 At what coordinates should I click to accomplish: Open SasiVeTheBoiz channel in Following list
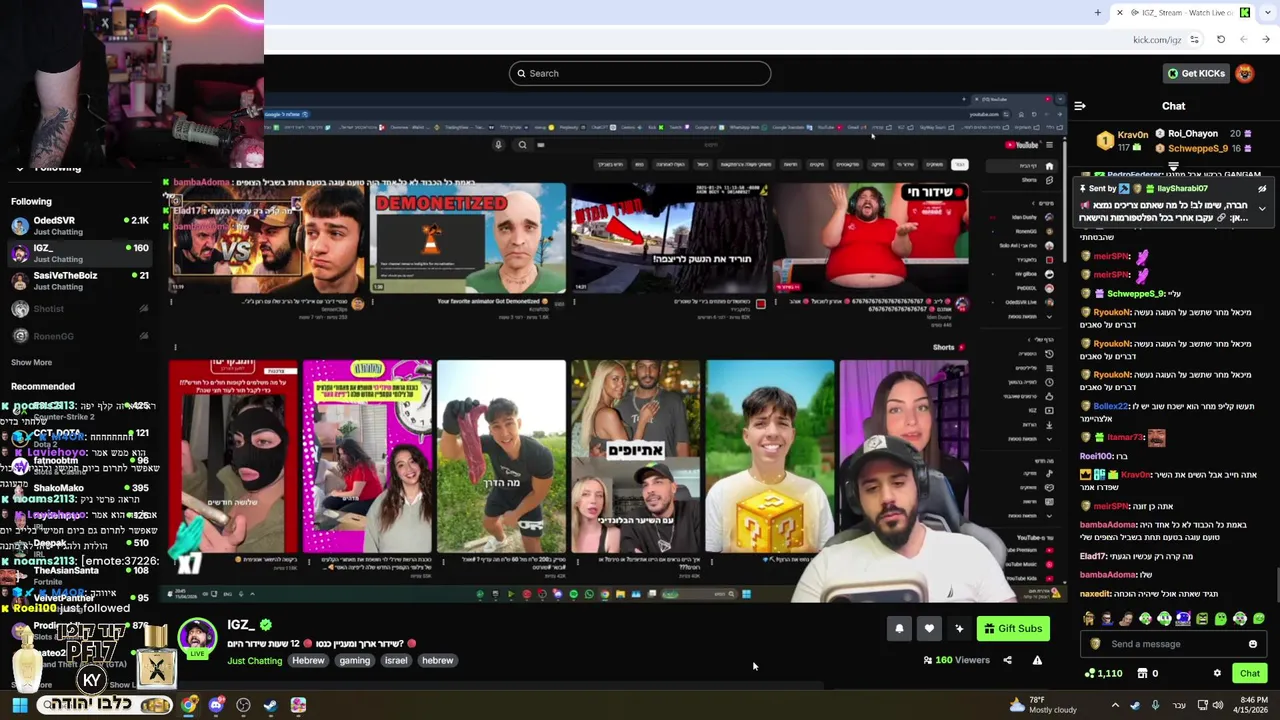click(x=80, y=281)
